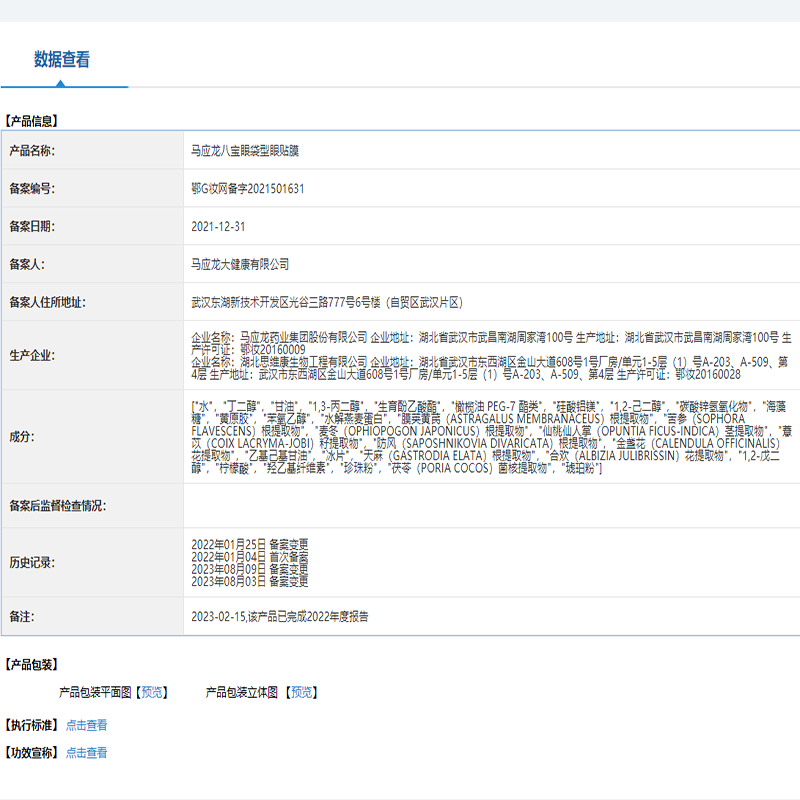
Task: Click 点击查看 beside 执行标准
Action: (x=86, y=725)
